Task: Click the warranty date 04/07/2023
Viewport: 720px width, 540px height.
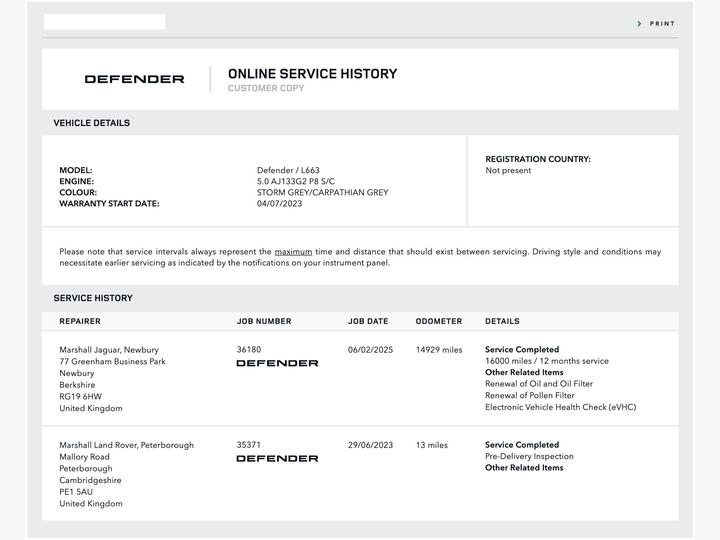Action: [x=280, y=203]
